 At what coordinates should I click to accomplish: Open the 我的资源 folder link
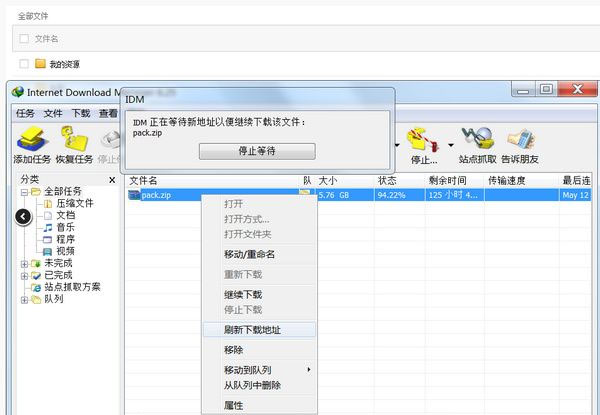click(65, 64)
